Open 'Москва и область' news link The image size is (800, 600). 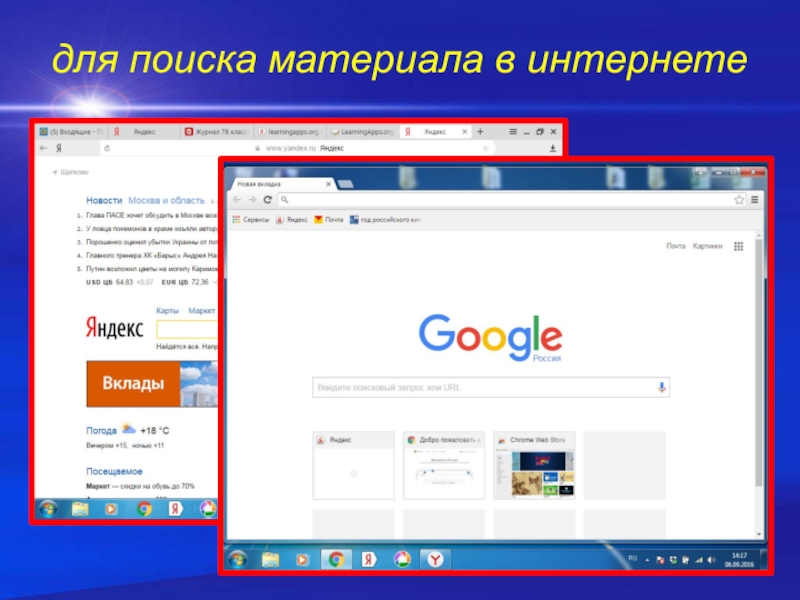click(x=166, y=201)
